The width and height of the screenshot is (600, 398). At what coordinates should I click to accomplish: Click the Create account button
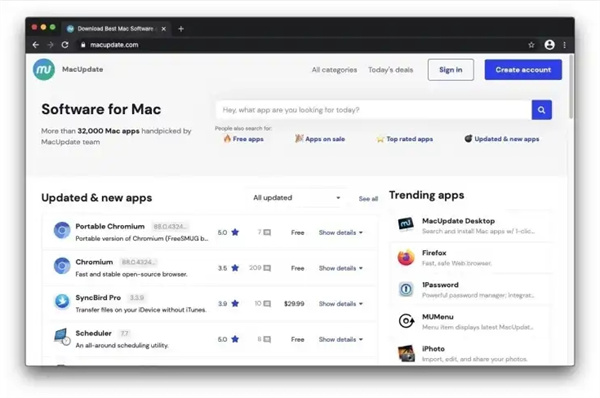[523, 70]
